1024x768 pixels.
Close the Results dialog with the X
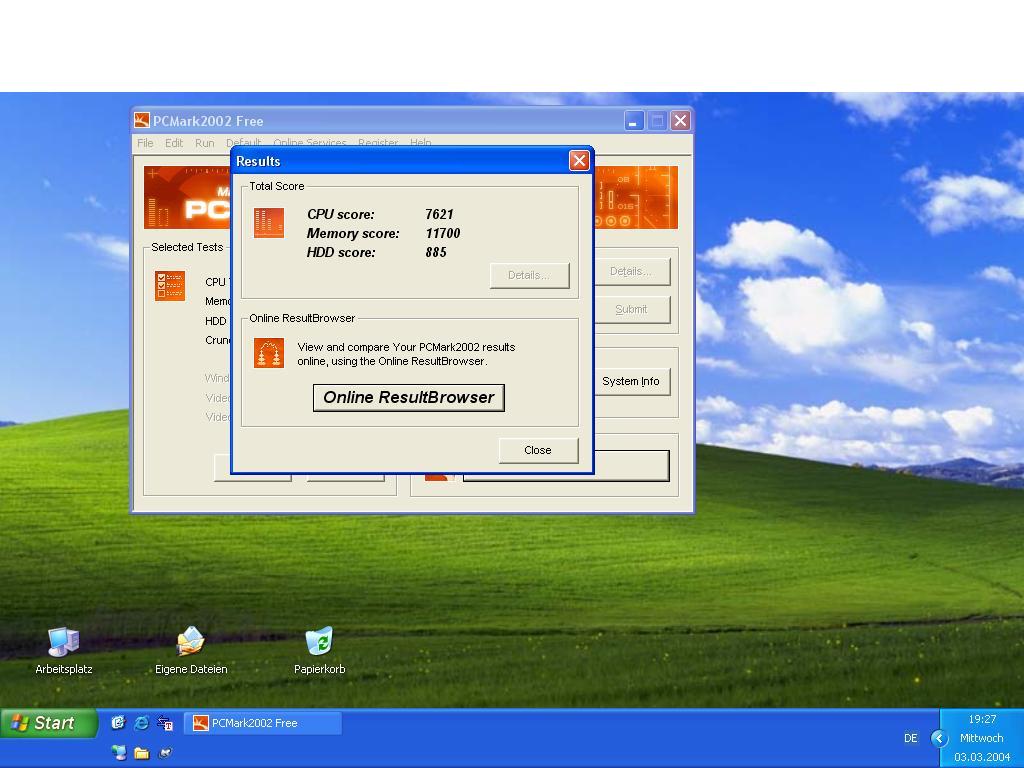coord(579,161)
